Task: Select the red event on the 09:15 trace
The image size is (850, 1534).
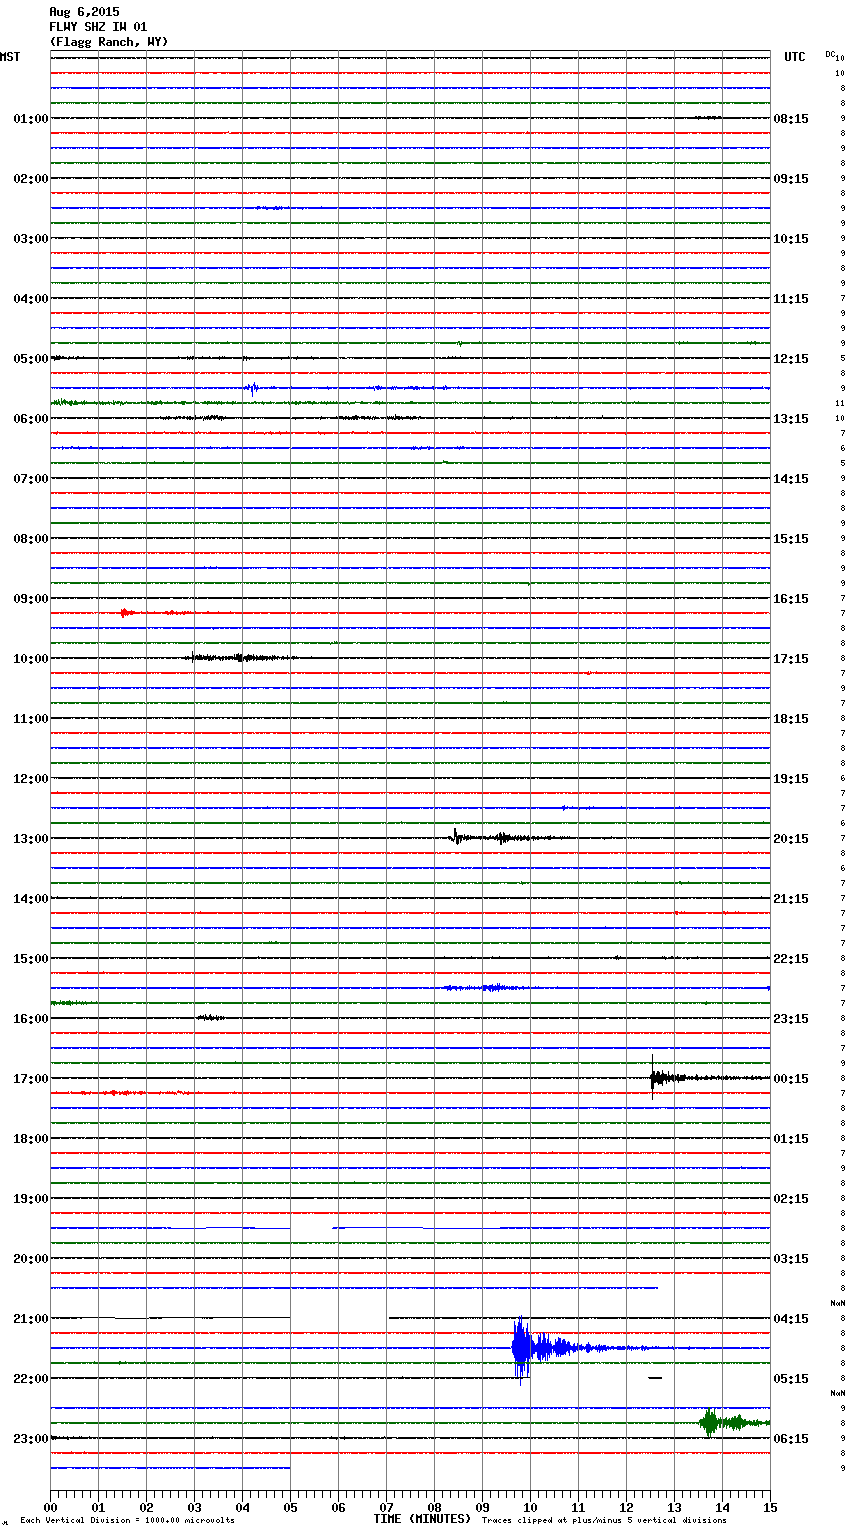Action: (125, 612)
